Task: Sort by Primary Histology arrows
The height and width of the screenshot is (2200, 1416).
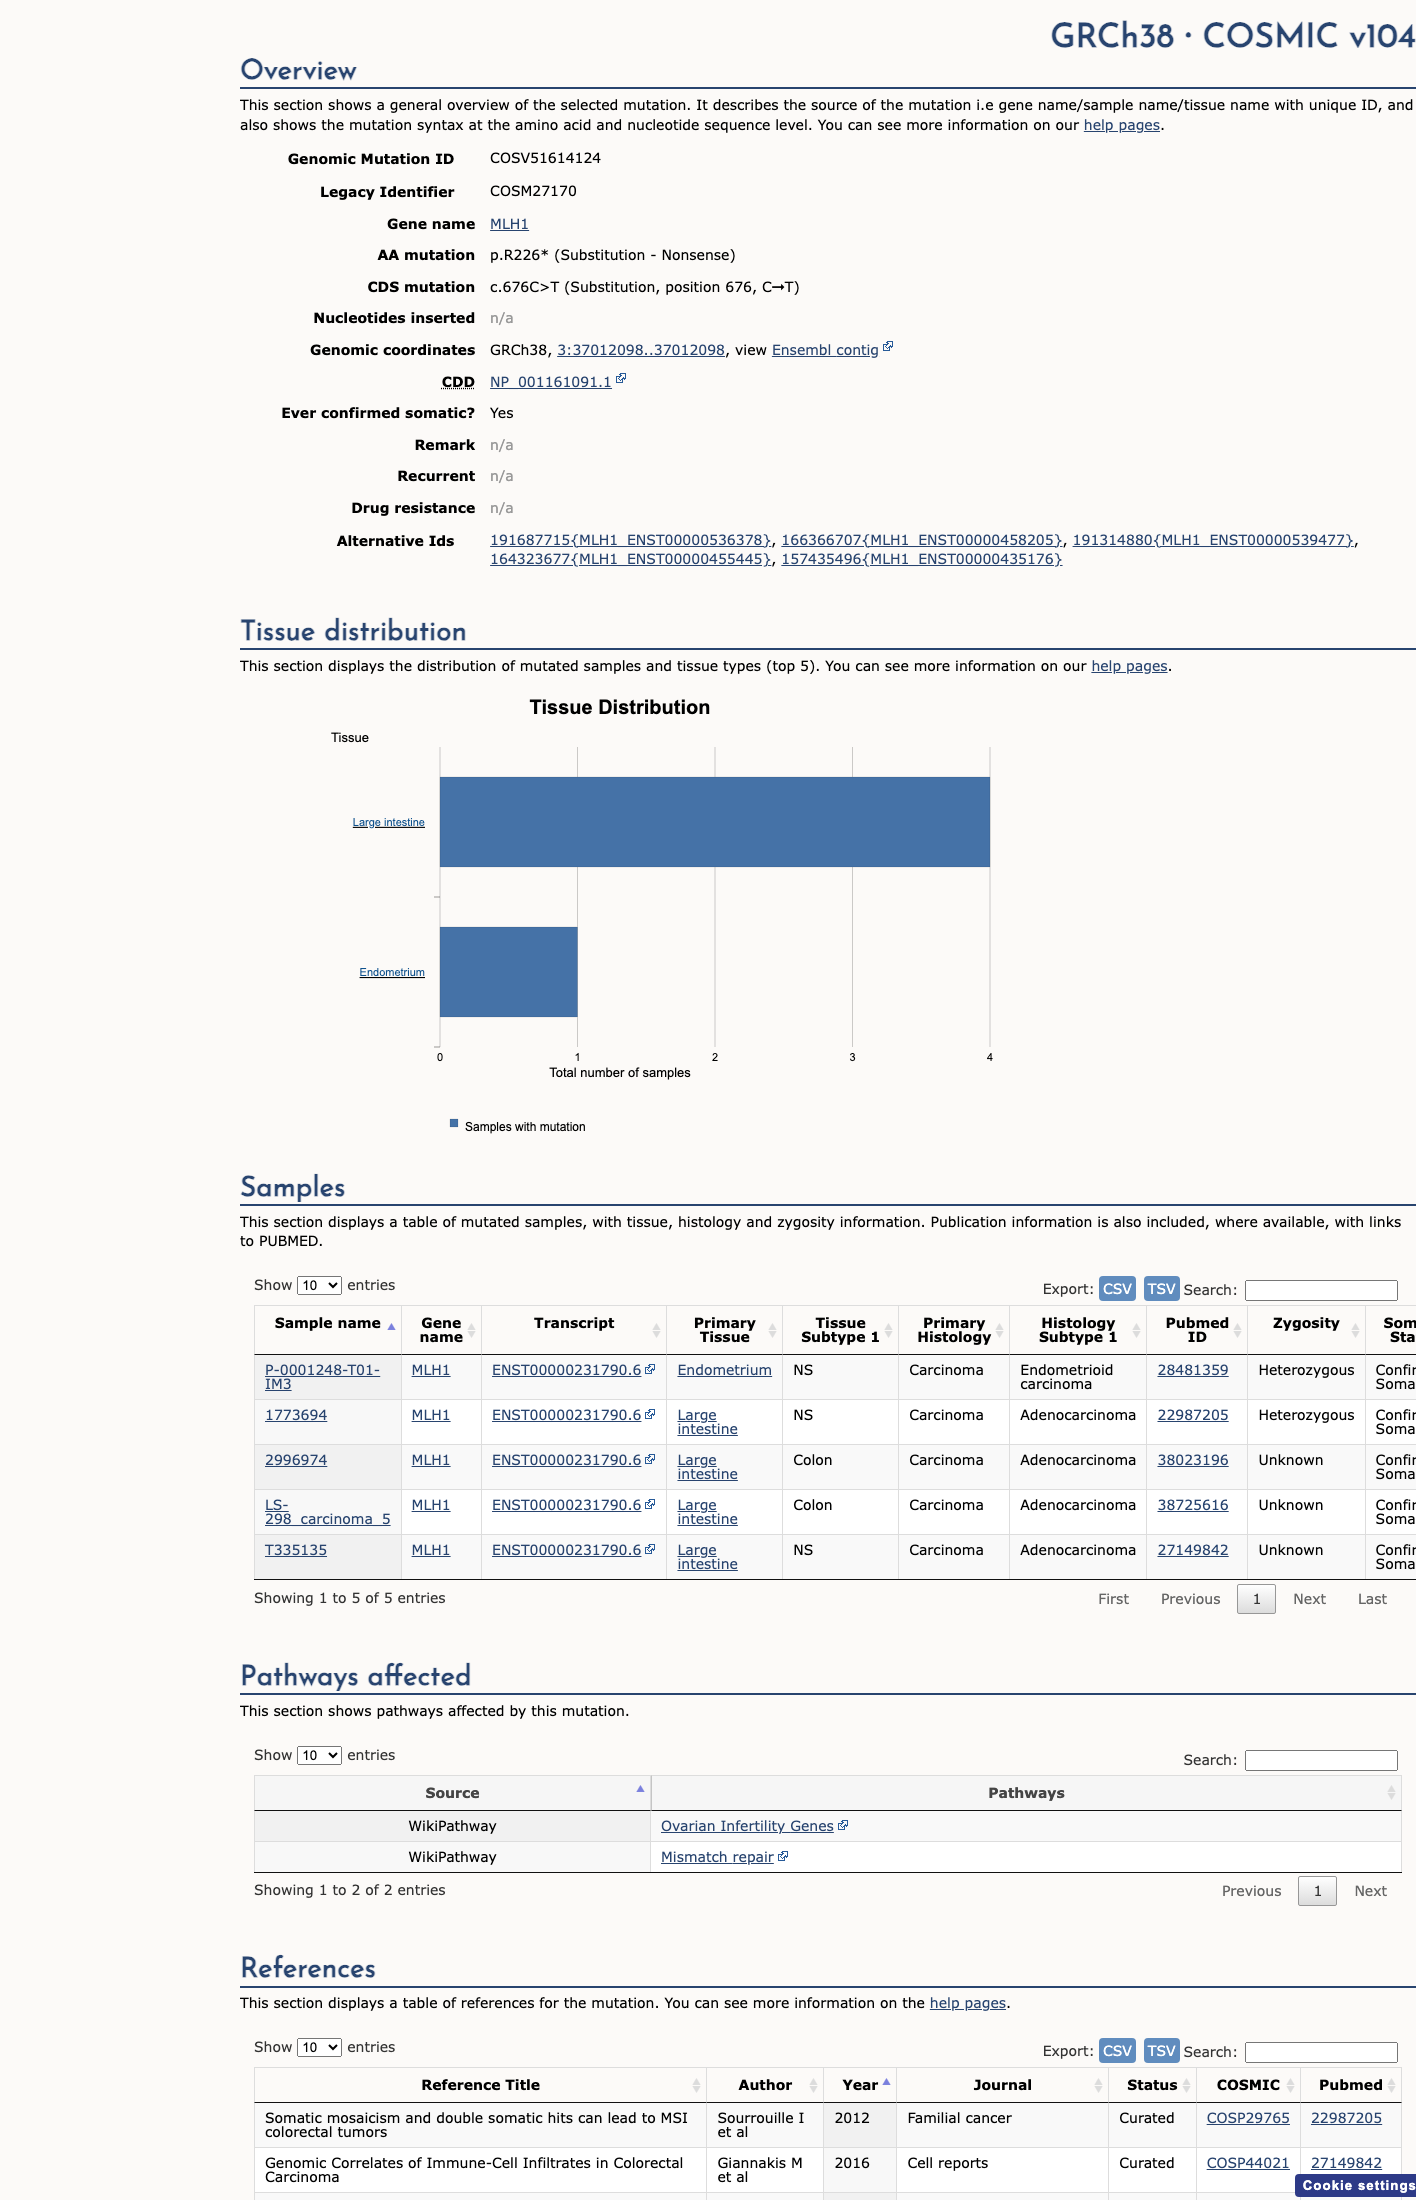Action: 999,1330
